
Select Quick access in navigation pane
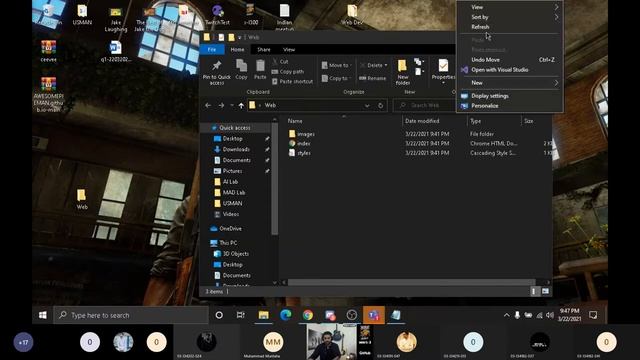point(235,128)
